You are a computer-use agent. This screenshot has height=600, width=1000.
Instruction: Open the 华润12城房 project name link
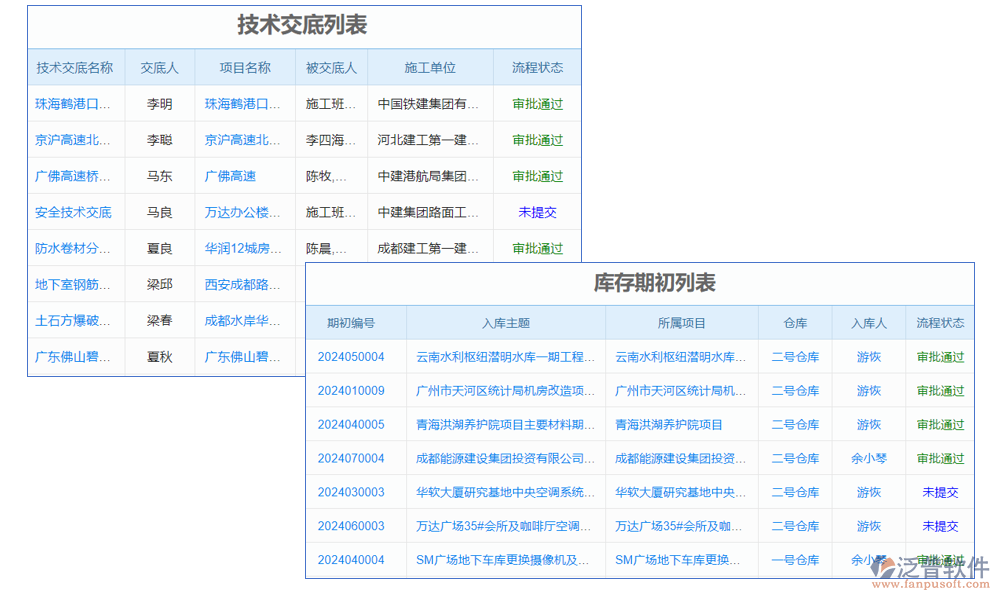pos(240,248)
